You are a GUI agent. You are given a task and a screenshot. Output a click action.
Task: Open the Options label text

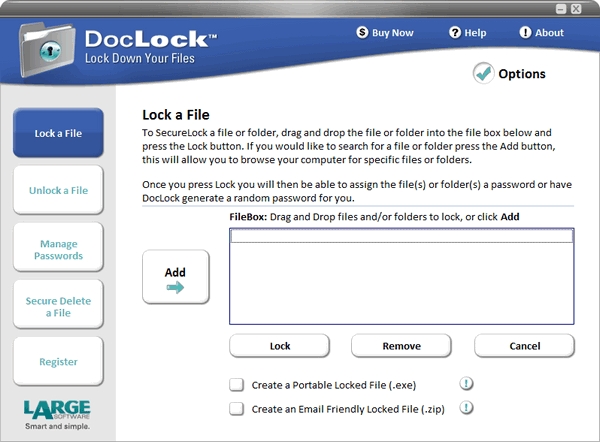point(522,73)
